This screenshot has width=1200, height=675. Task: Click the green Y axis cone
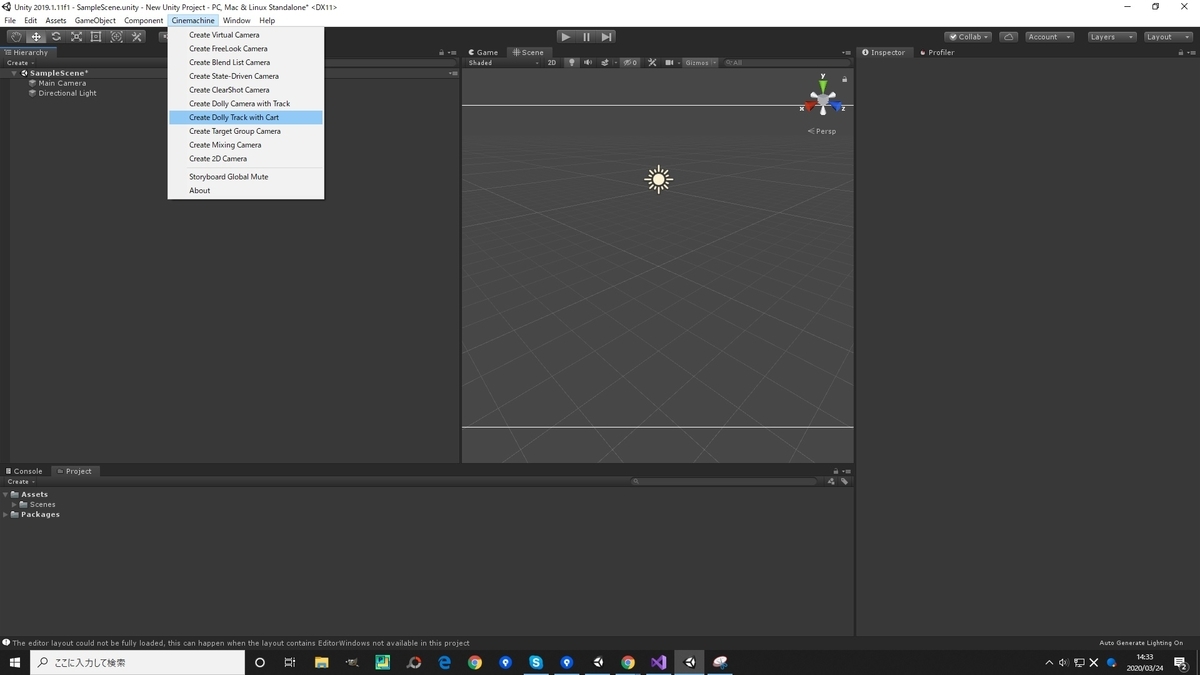coord(823,86)
